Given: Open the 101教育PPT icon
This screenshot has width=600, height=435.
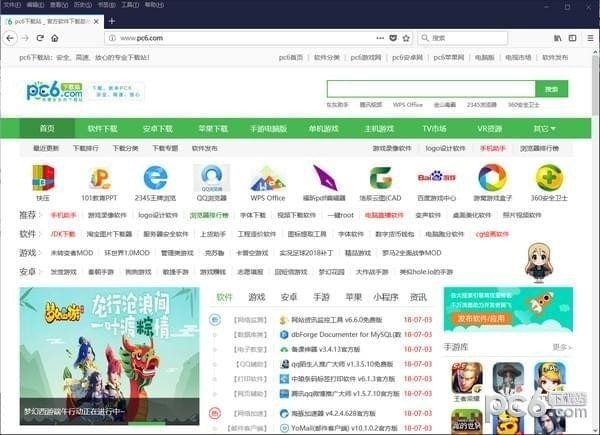Looking at the screenshot, I should [99, 178].
